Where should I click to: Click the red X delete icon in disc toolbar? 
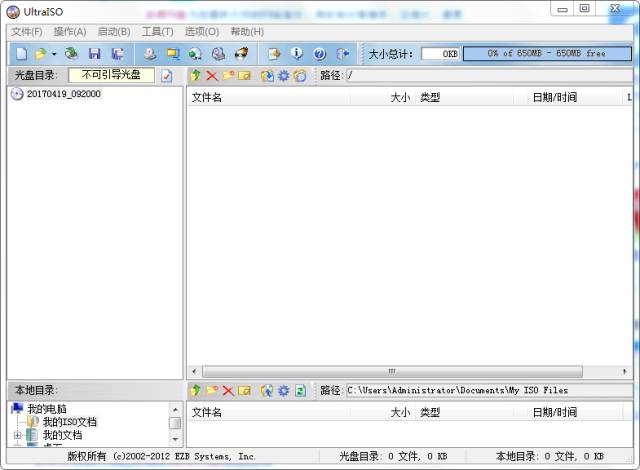pyautogui.click(x=212, y=75)
